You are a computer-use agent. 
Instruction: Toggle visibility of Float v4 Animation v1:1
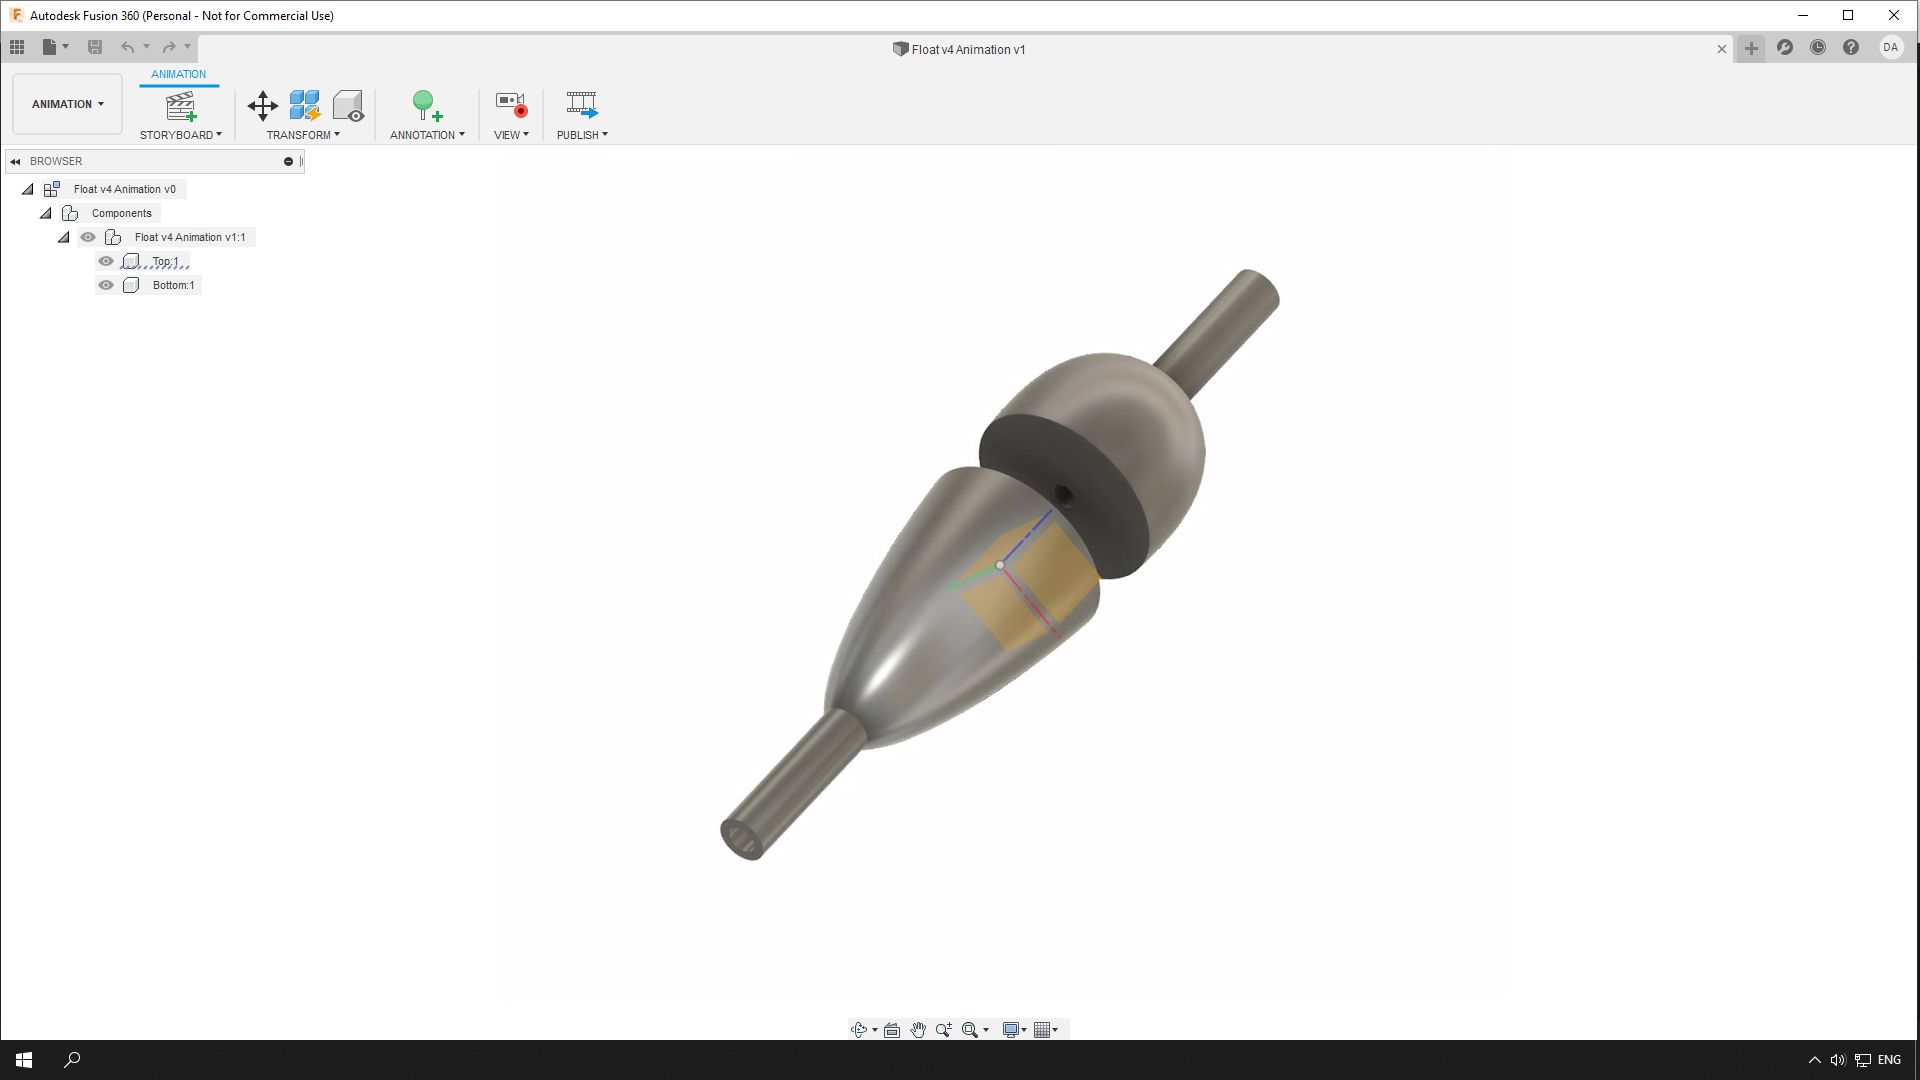(x=88, y=237)
